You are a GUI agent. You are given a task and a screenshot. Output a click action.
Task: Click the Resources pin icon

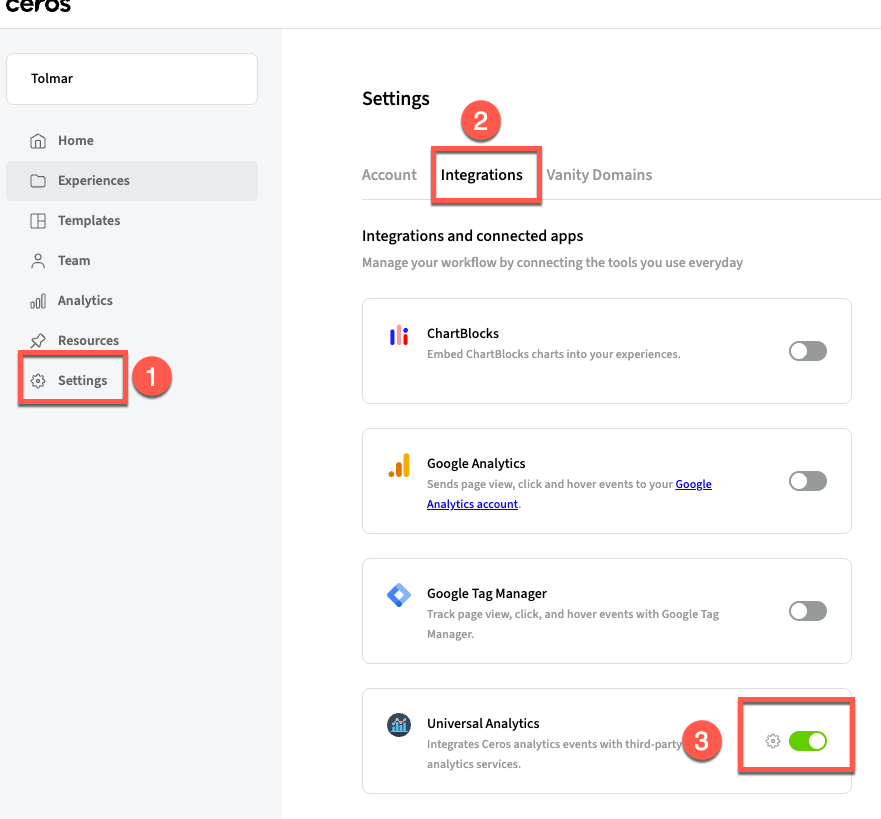38,340
